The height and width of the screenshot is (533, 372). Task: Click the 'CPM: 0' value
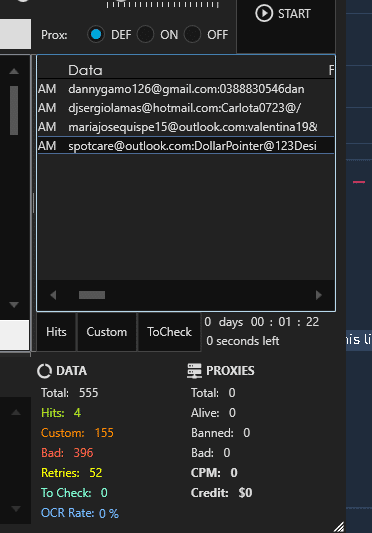click(x=214, y=473)
